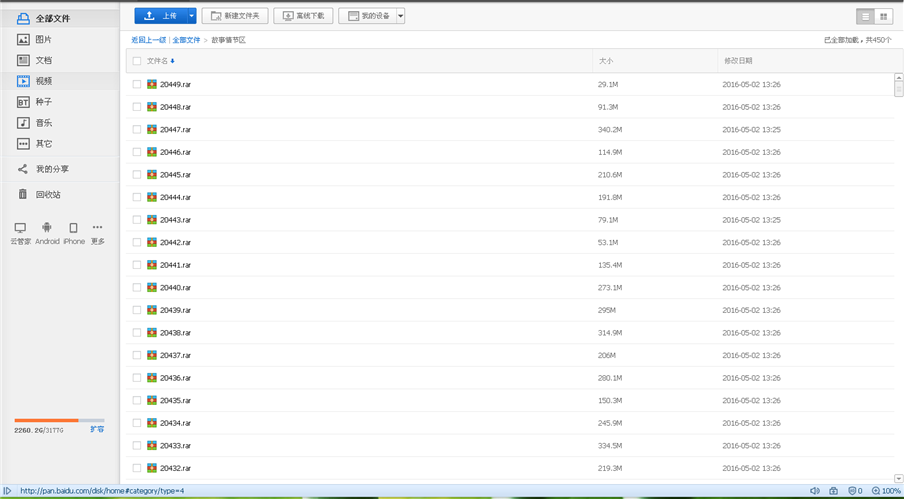Select 回收站 recycle bin in sidebar
Viewport: 904px width, 499px height.
coord(48,195)
